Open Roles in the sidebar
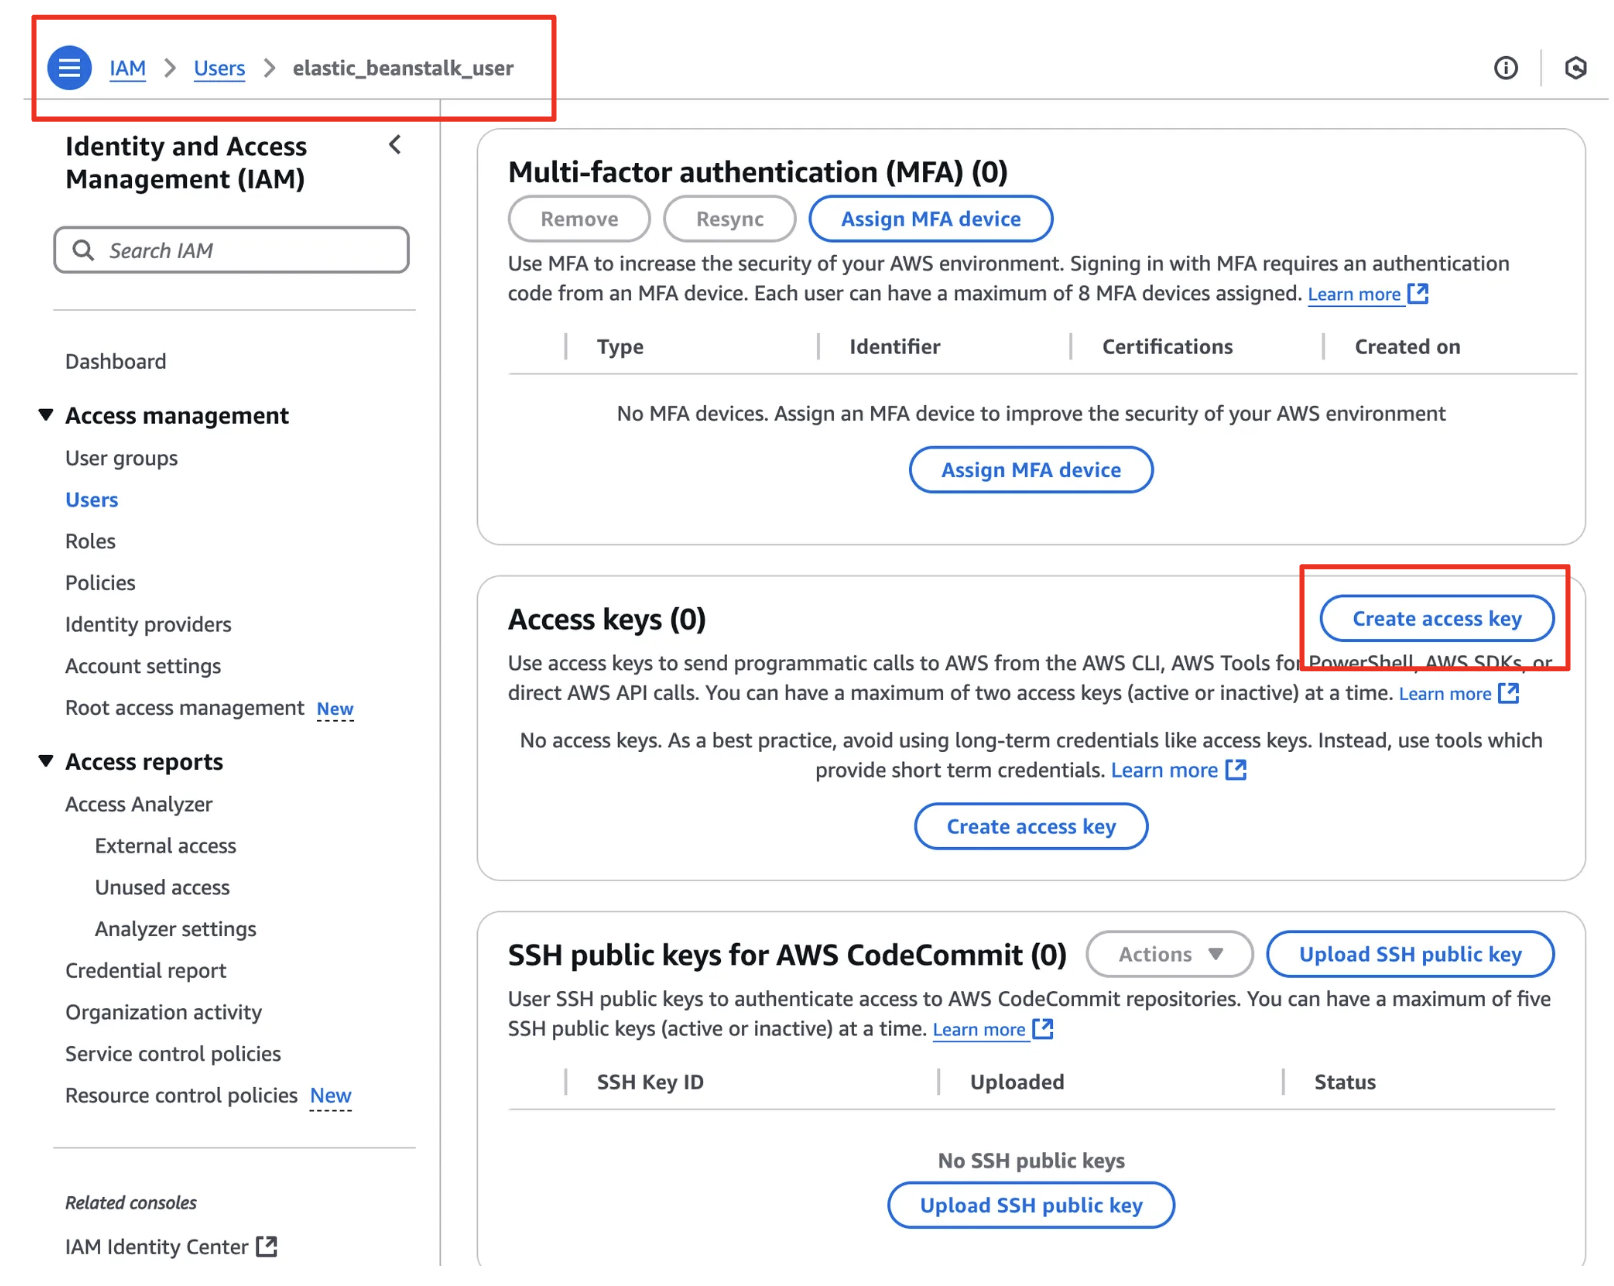 coord(90,541)
